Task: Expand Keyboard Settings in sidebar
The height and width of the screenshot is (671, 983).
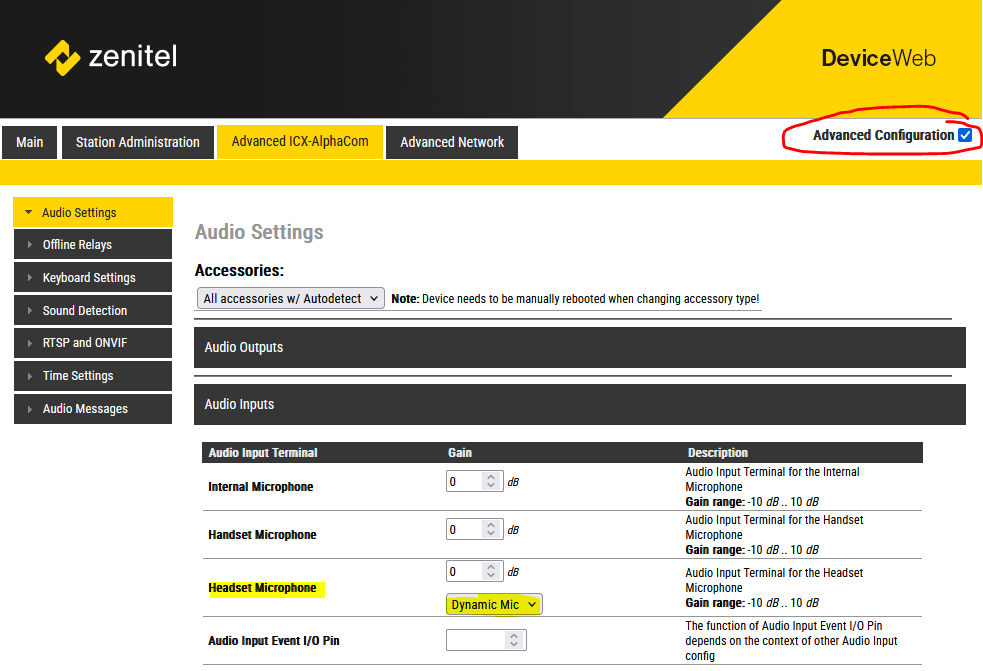Action: [92, 278]
